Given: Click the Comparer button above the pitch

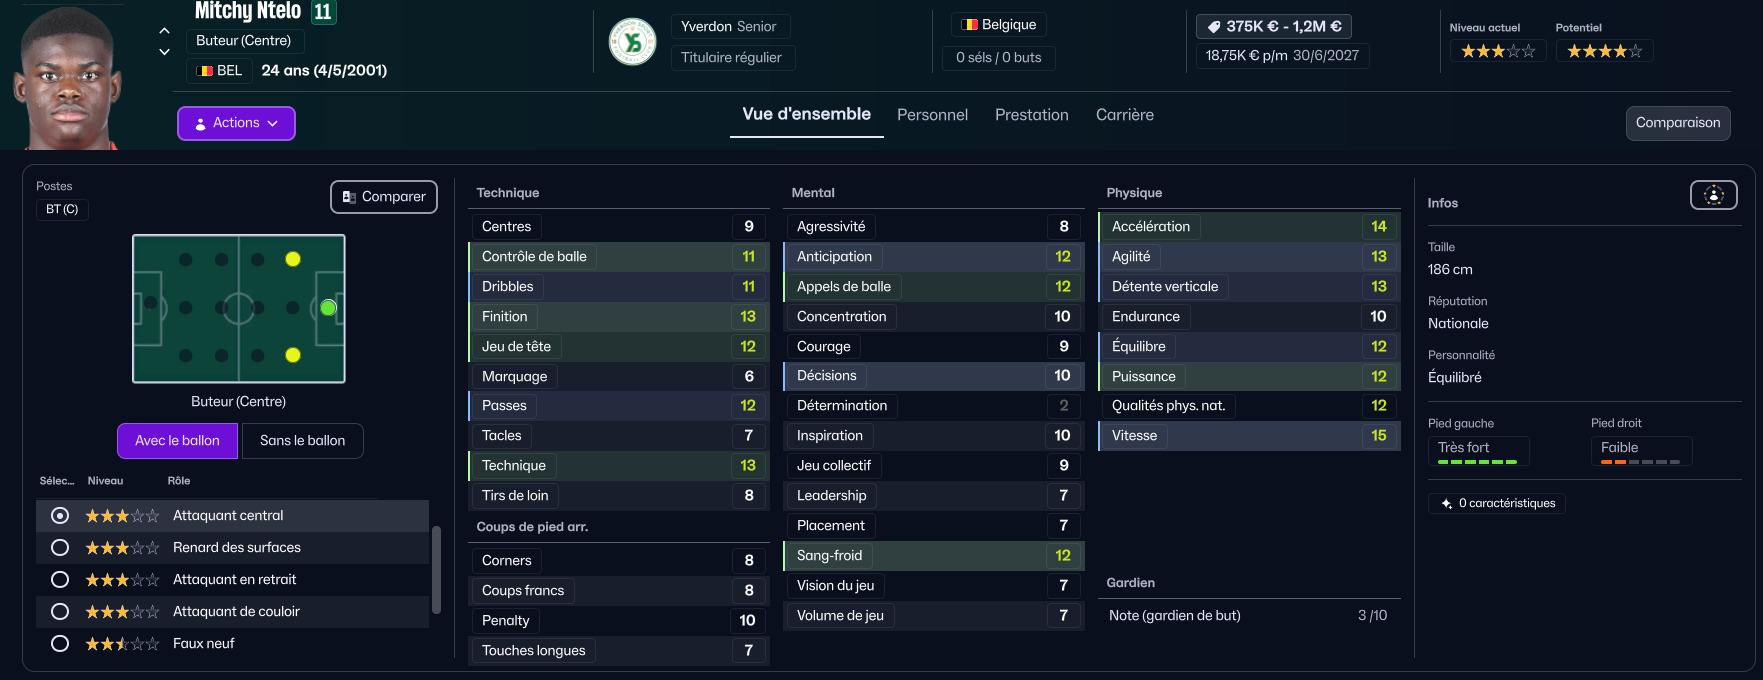Looking at the screenshot, I should click(384, 197).
